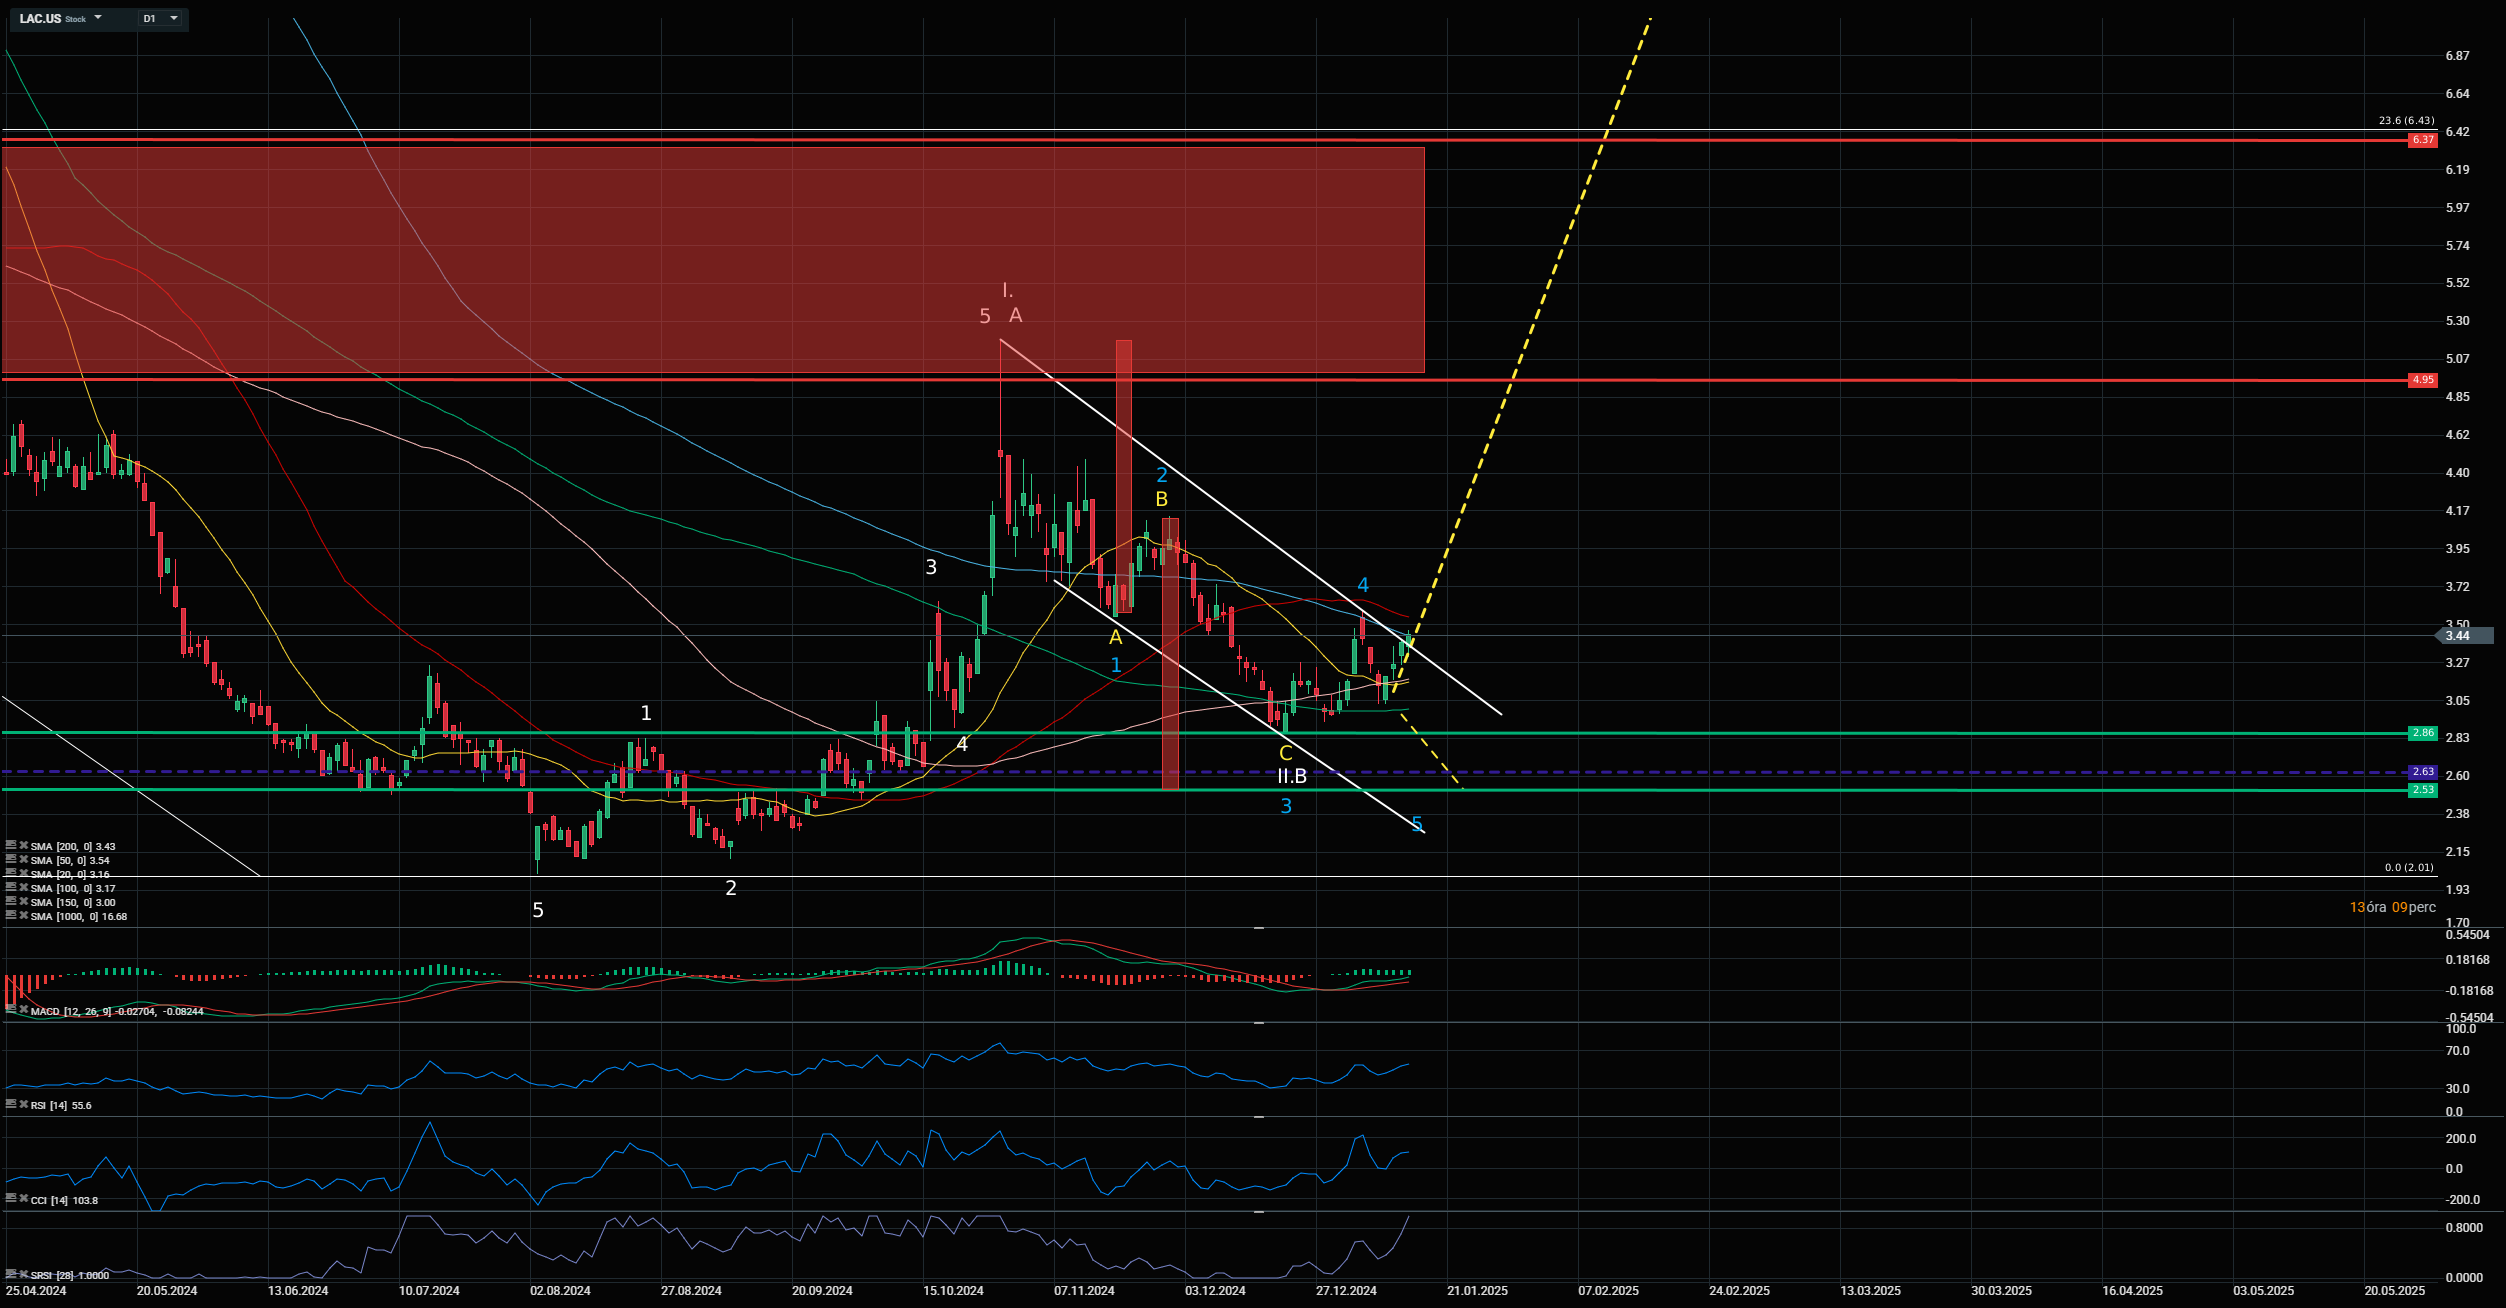Open RSI indicator settings icon
This screenshot has width=2506, height=1308.
pyautogui.click(x=10, y=1105)
